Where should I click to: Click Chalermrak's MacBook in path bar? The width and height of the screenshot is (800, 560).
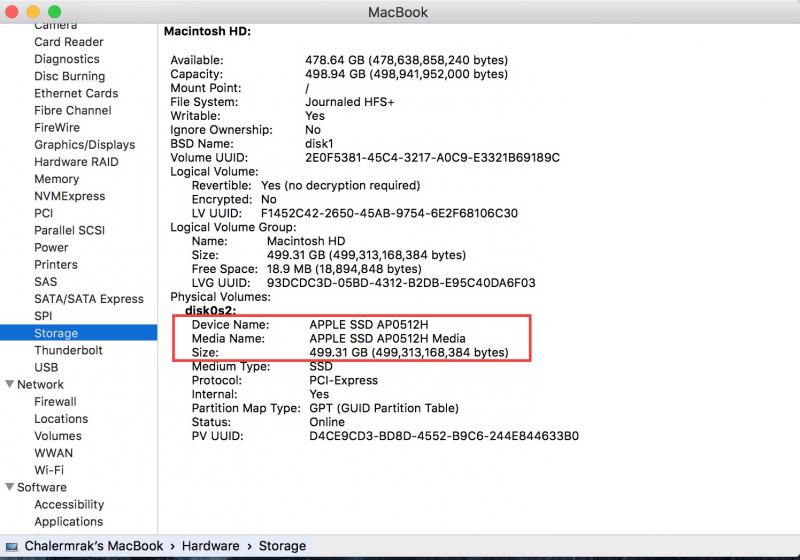coord(94,546)
